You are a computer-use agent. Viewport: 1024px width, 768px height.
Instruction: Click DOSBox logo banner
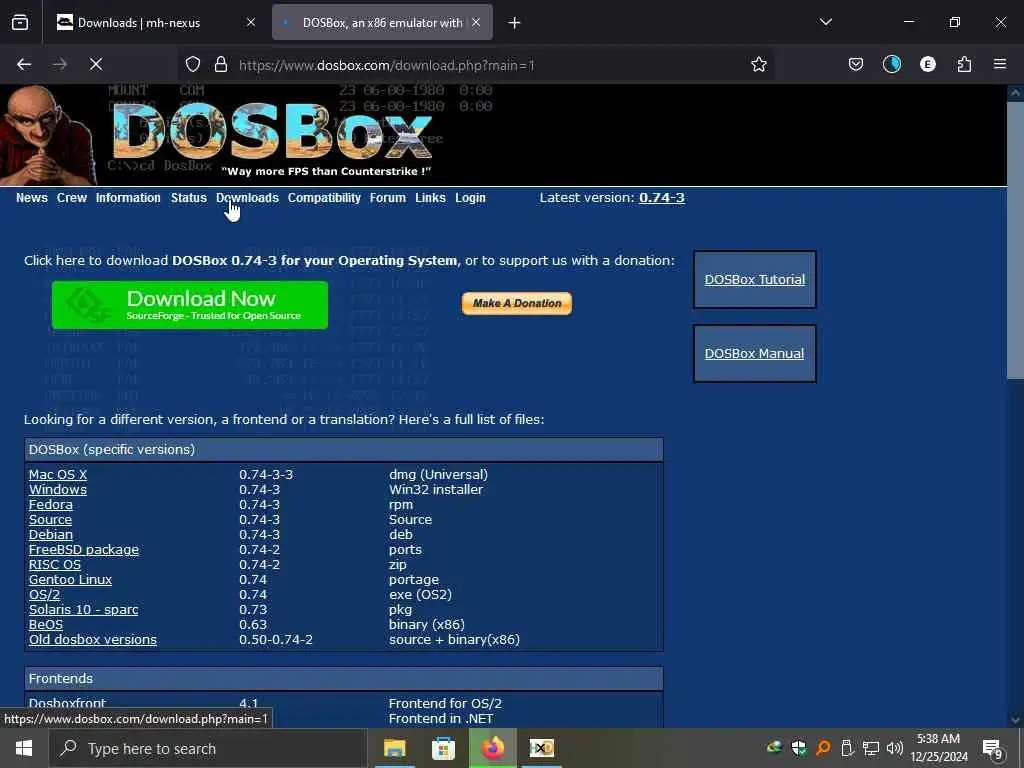tap(273, 134)
